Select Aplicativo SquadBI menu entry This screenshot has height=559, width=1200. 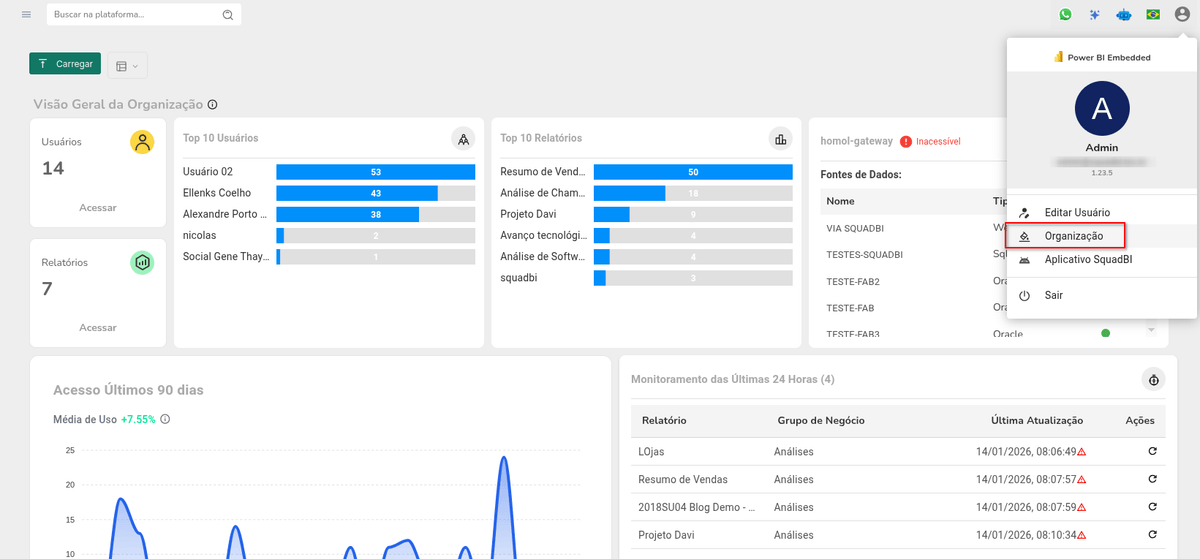[x=1088, y=260]
